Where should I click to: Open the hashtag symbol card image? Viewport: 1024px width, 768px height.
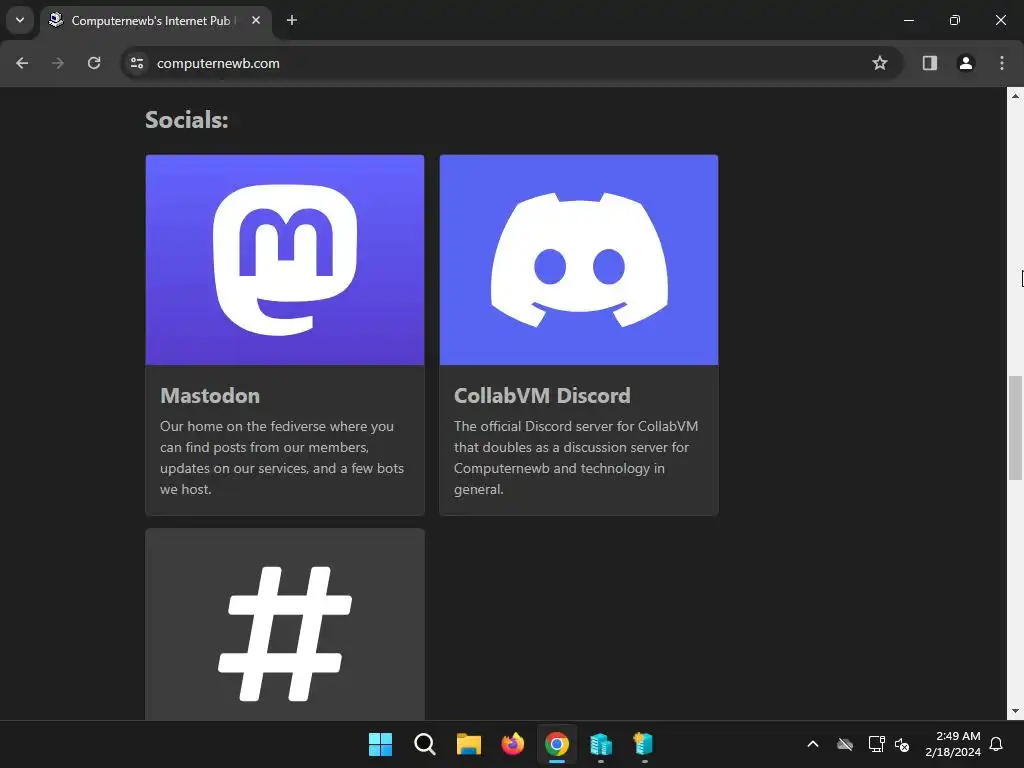(285, 625)
